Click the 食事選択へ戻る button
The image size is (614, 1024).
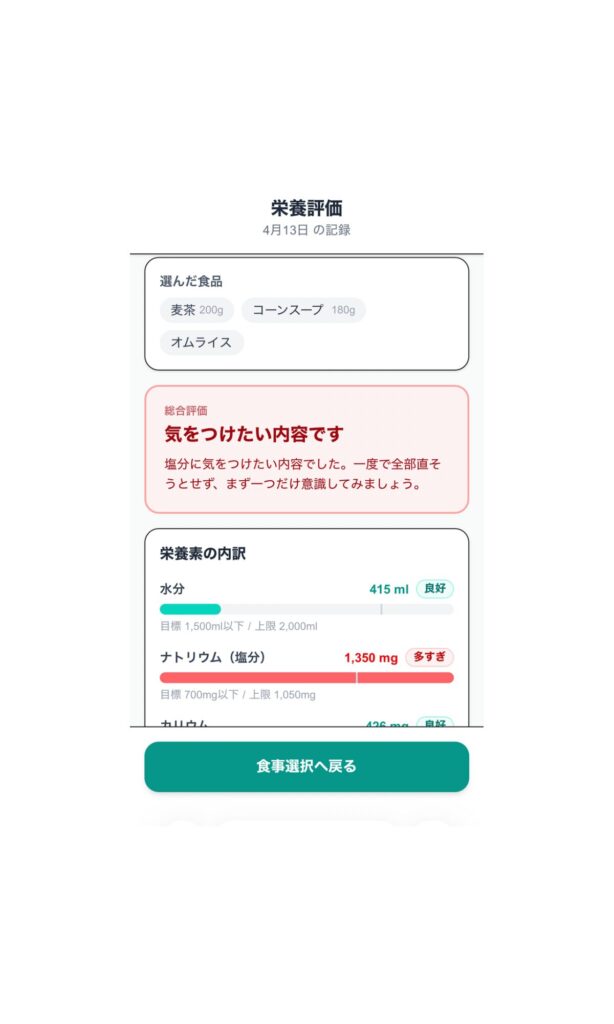[x=306, y=767]
